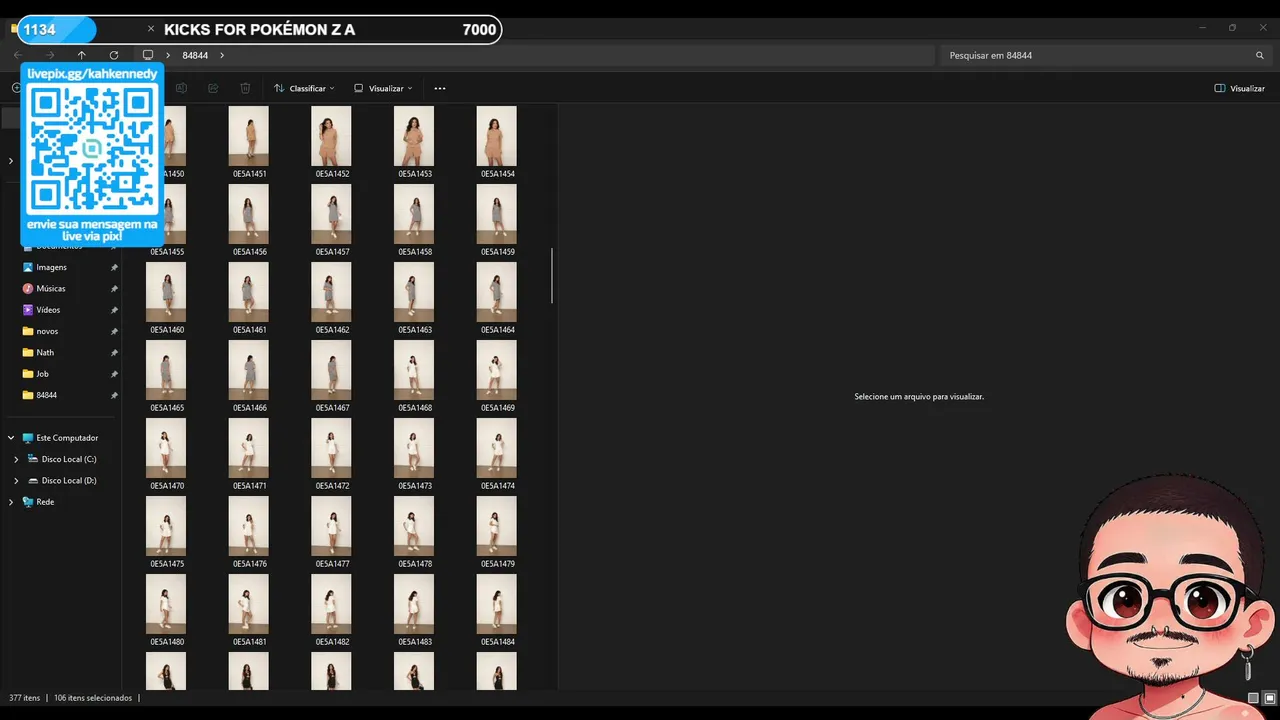Select thumbnail 0E5A1471
The image size is (1280, 720).
point(249,448)
